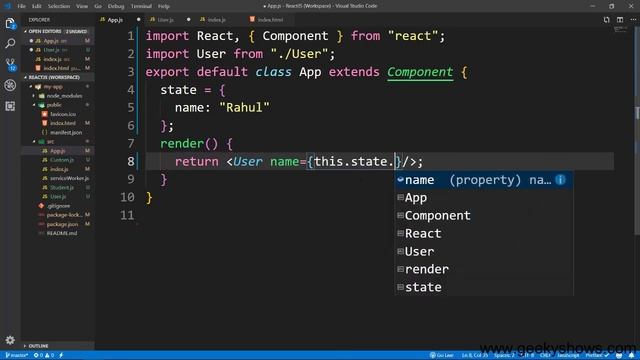Click the Prettier status bar item
Image resolution: width=640 pixels, height=360 pixels.
597,356
